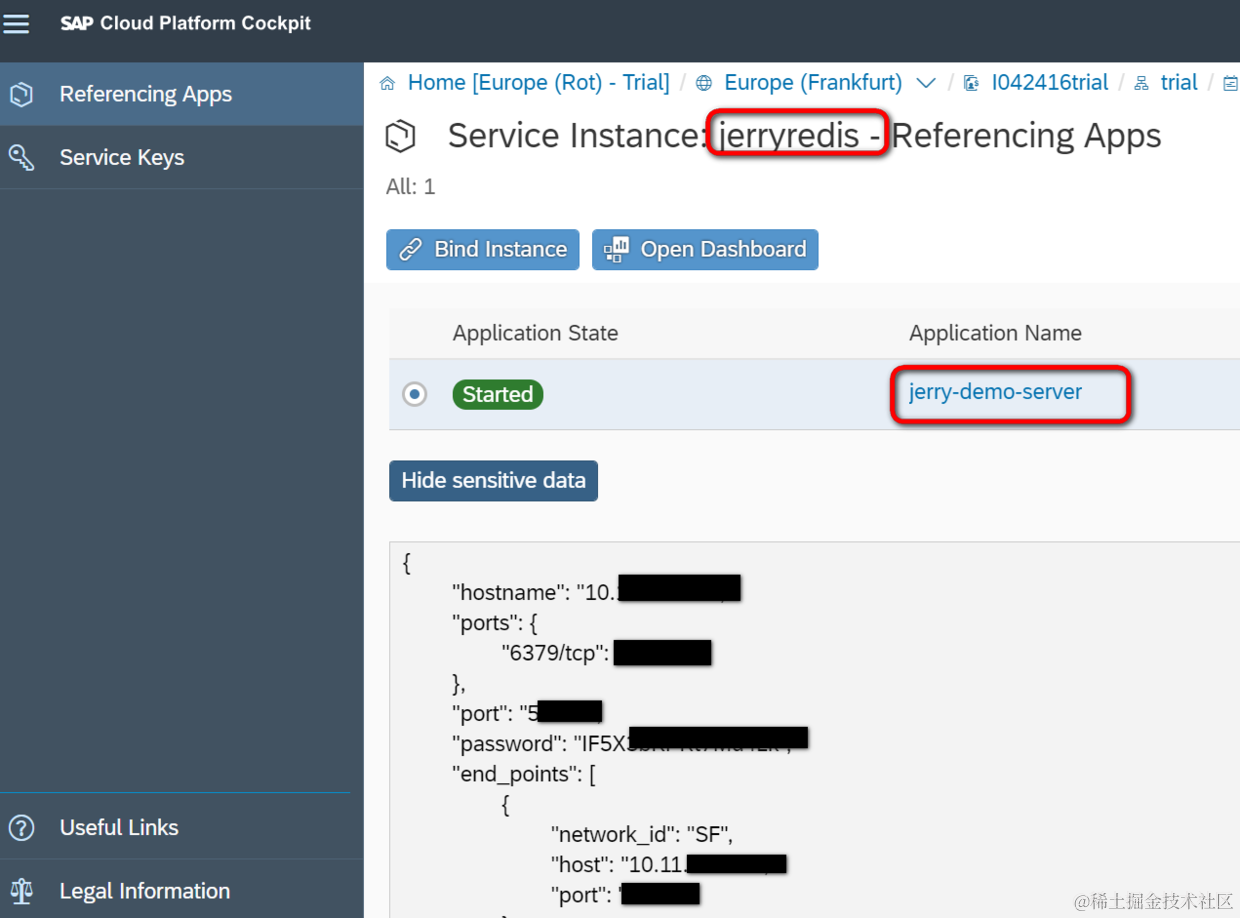This screenshot has height=918, width=1240.
Task: Click the Legal Information scales icon
Action: (x=21, y=891)
